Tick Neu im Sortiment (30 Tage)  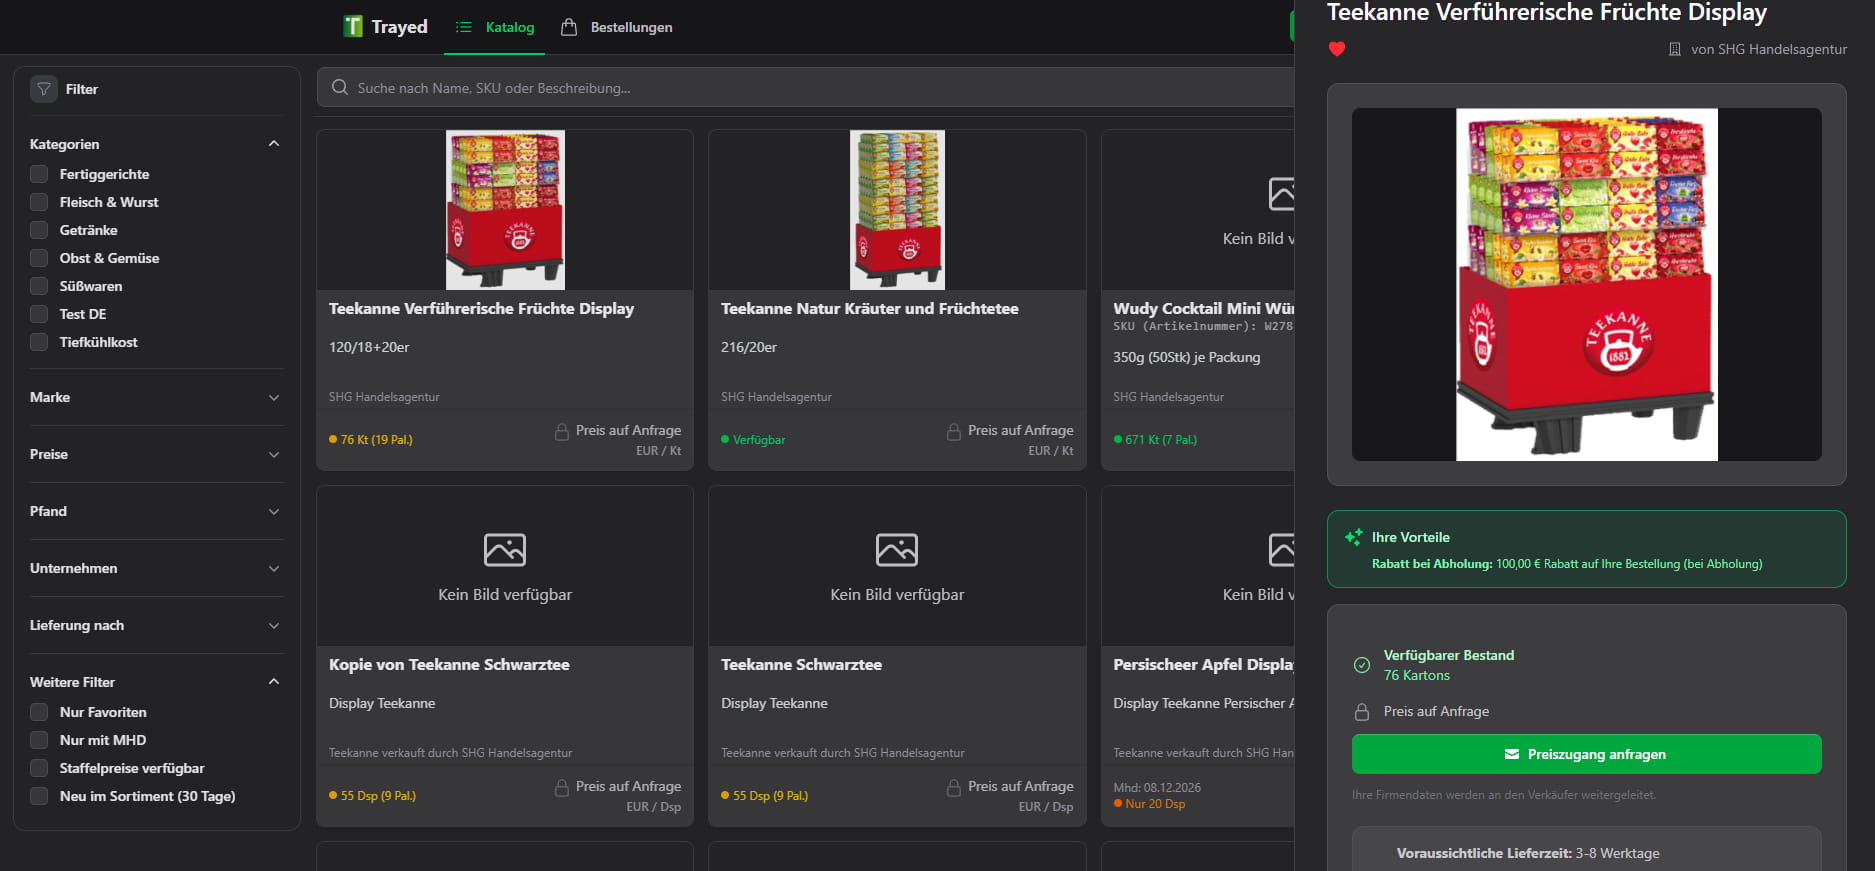(39, 796)
